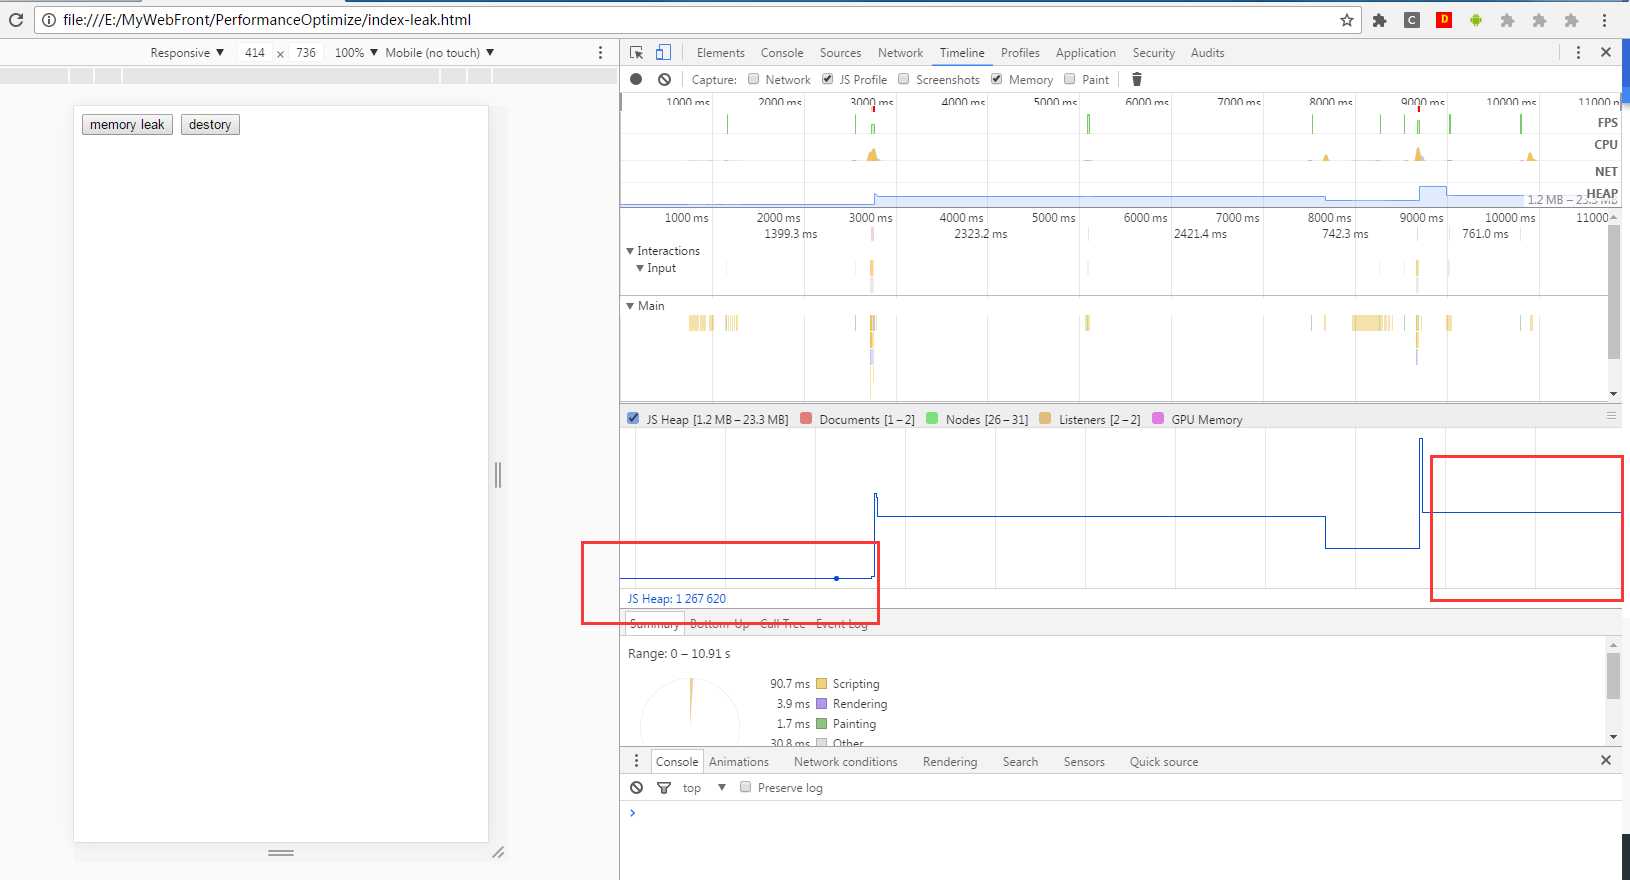This screenshot has width=1630, height=880.
Task: Enable the Paint capture checkbox
Action: pos(1070,80)
